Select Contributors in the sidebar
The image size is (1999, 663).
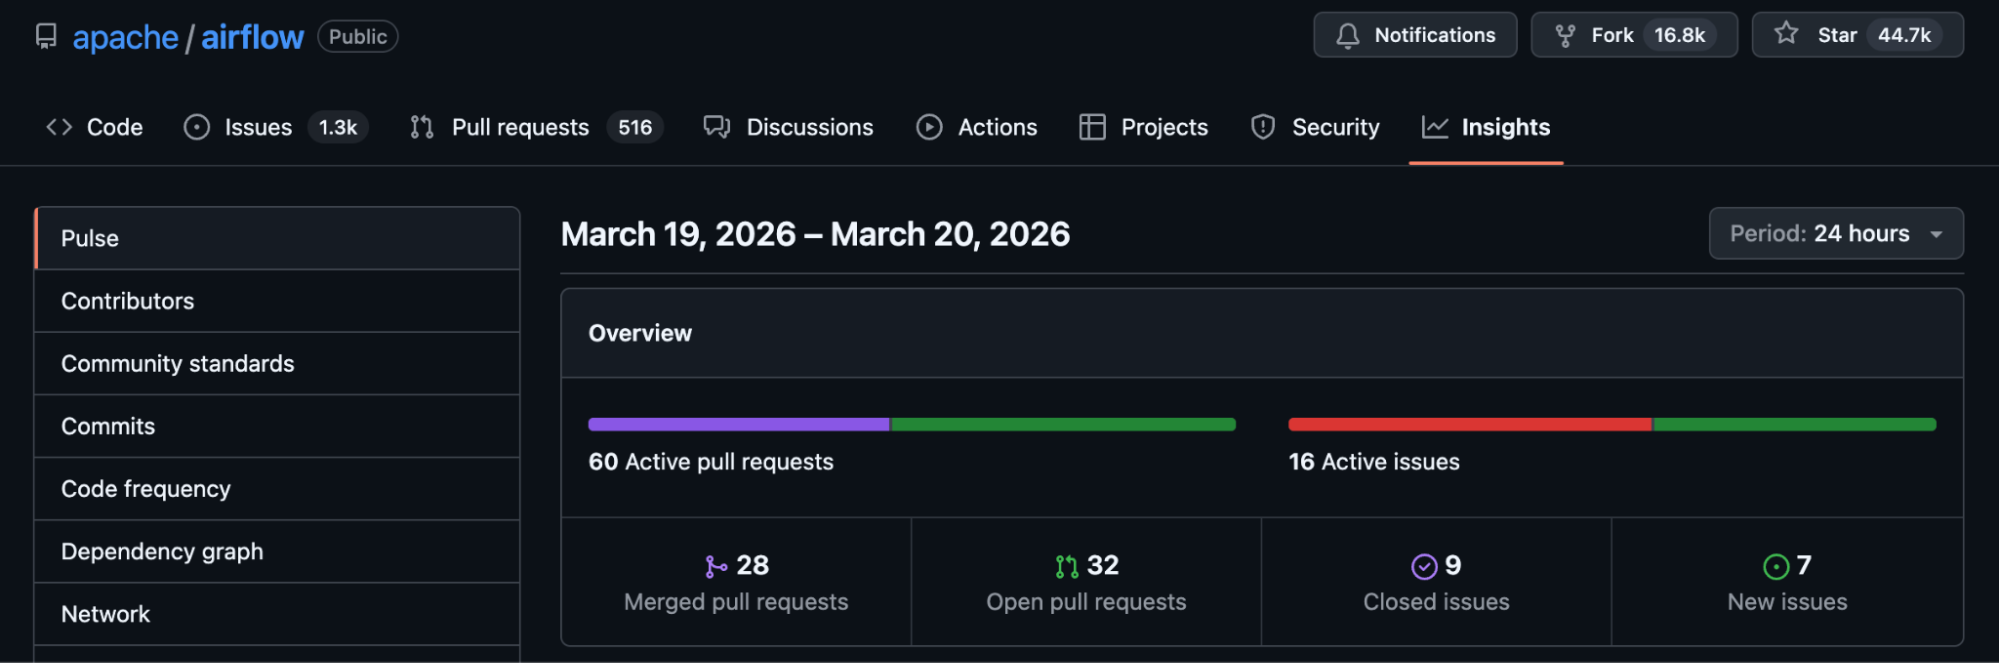(x=128, y=301)
